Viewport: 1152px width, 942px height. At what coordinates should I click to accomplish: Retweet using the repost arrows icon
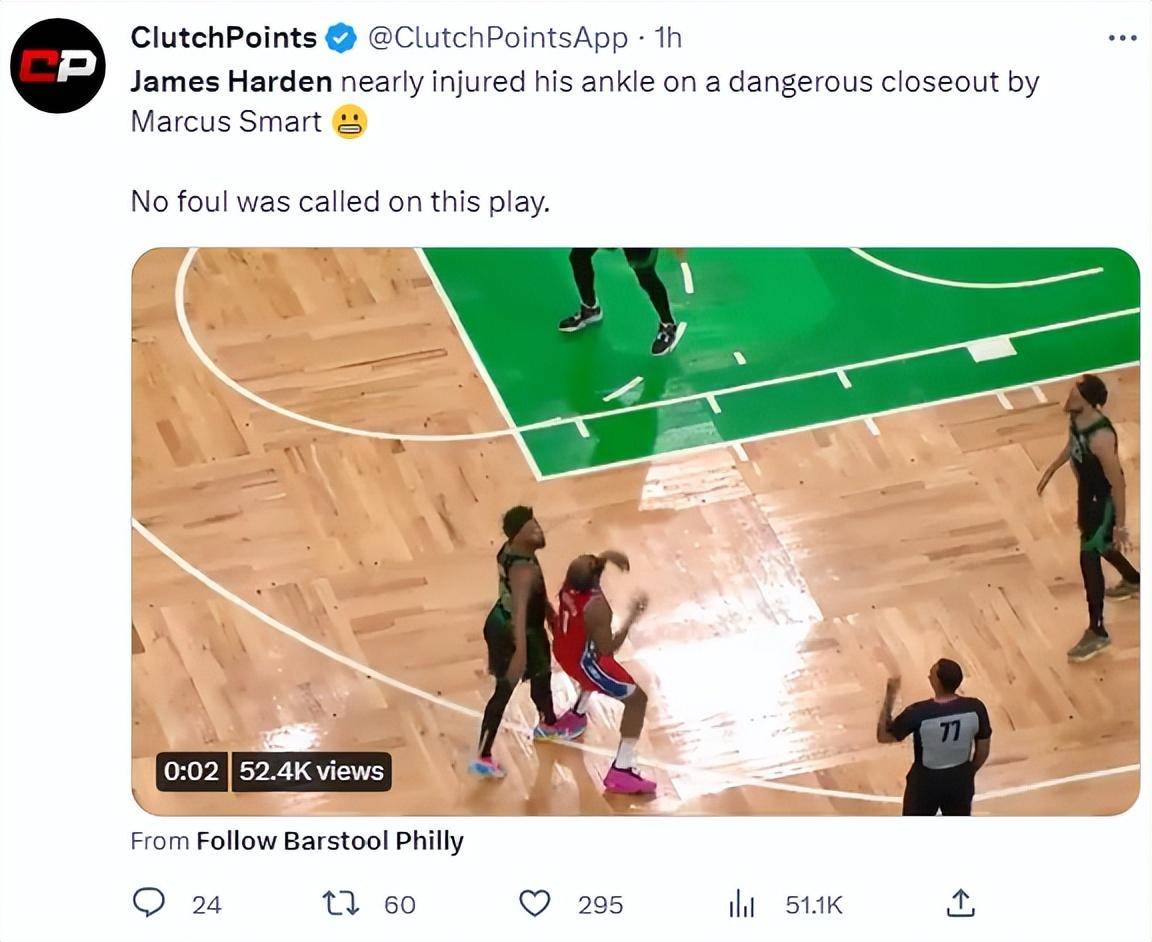(342, 903)
